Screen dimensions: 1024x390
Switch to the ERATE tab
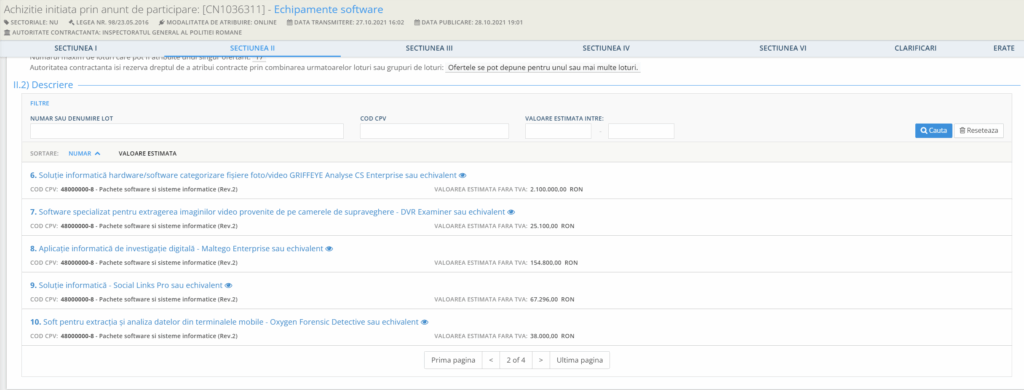click(1004, 48)
